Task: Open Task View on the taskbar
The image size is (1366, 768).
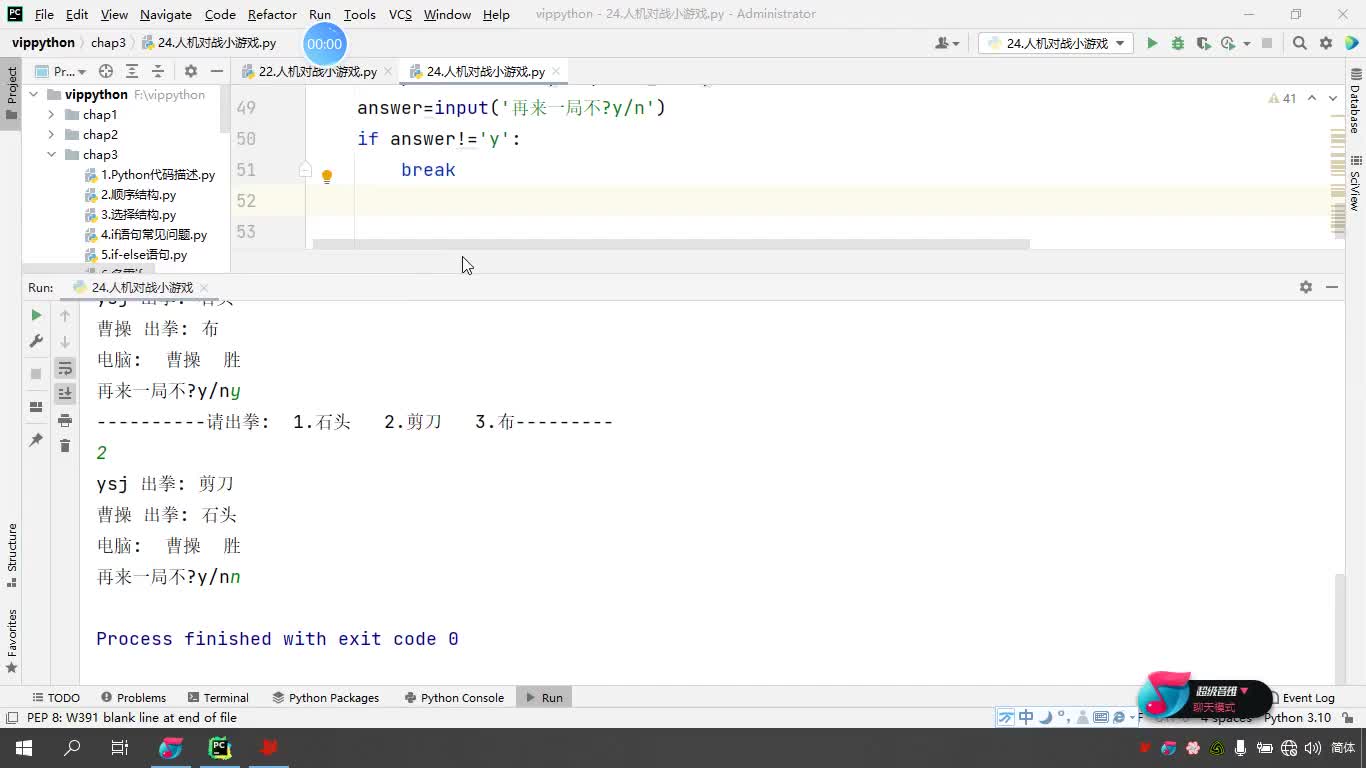Action: tap(120, 747)
